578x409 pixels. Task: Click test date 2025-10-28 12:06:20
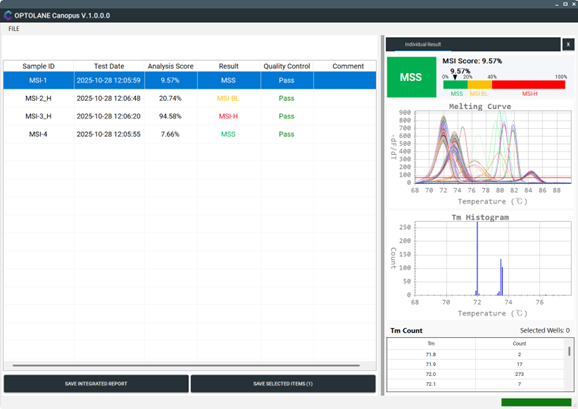(x=108, y=116)
